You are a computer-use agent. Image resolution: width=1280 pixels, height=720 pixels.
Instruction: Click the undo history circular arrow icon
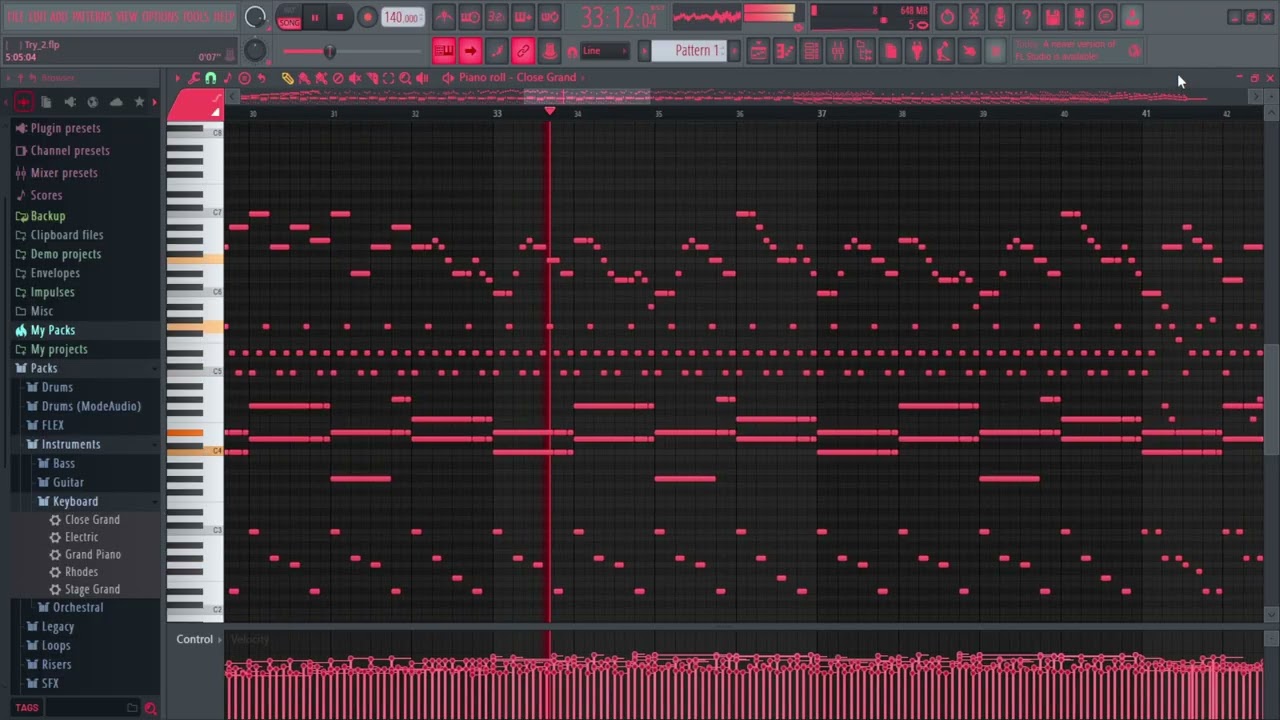point(948,17)
